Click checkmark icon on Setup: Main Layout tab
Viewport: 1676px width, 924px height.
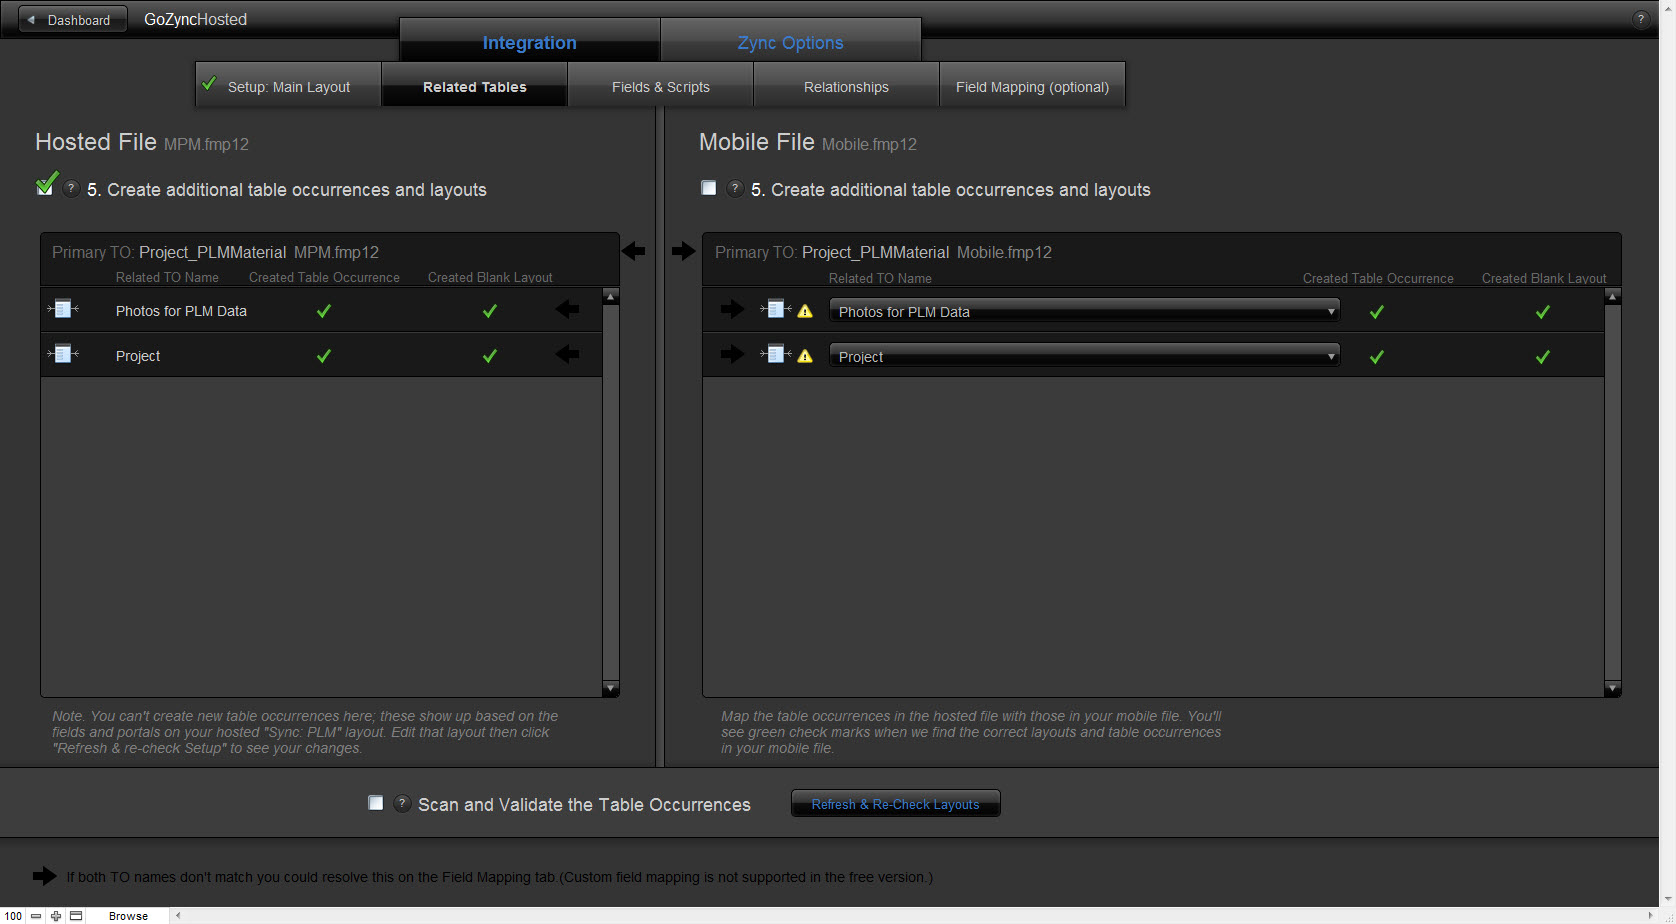click(x=209, y=83)
